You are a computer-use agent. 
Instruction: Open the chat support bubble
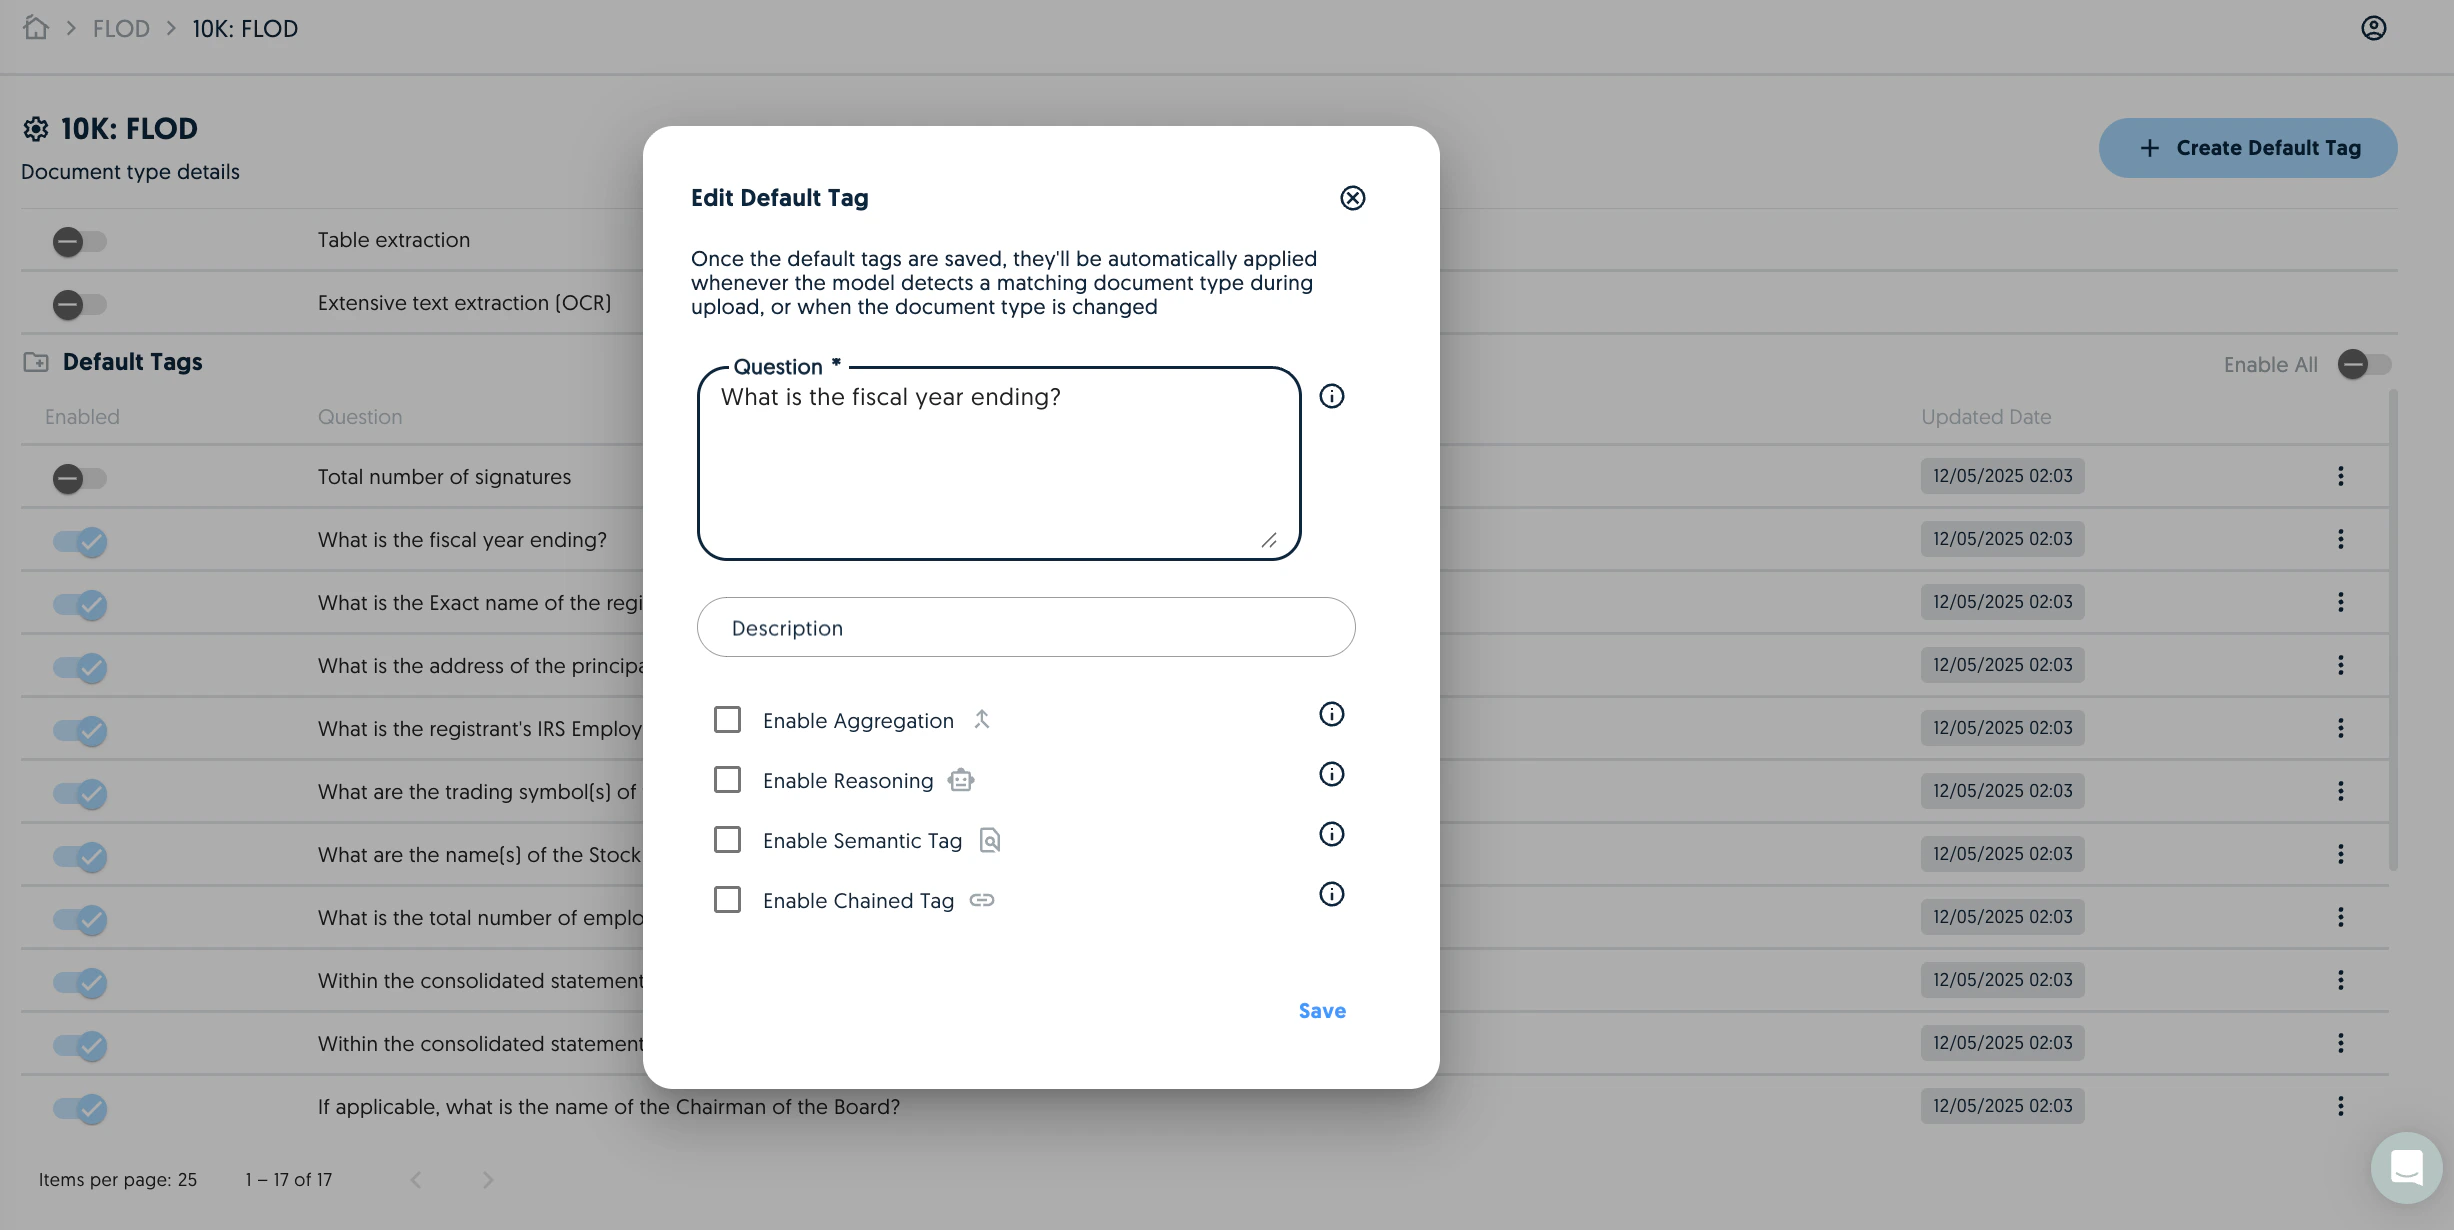pos(2406,1167)
